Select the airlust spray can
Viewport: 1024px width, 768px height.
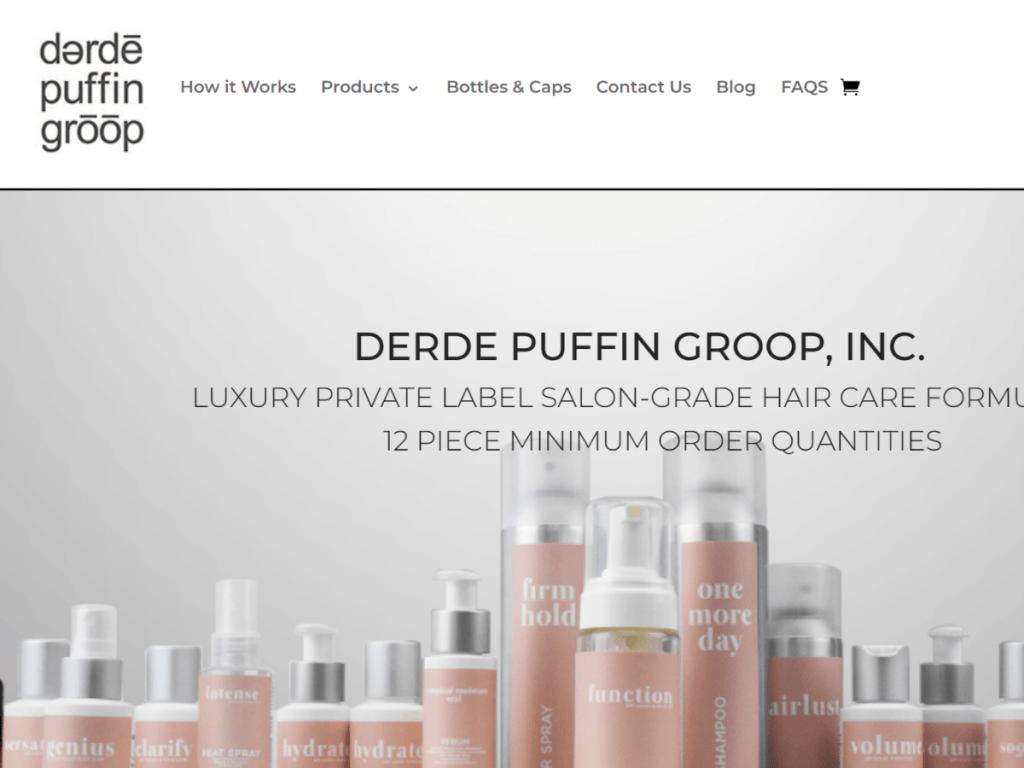pyautogui.click(x=805, y=666)
